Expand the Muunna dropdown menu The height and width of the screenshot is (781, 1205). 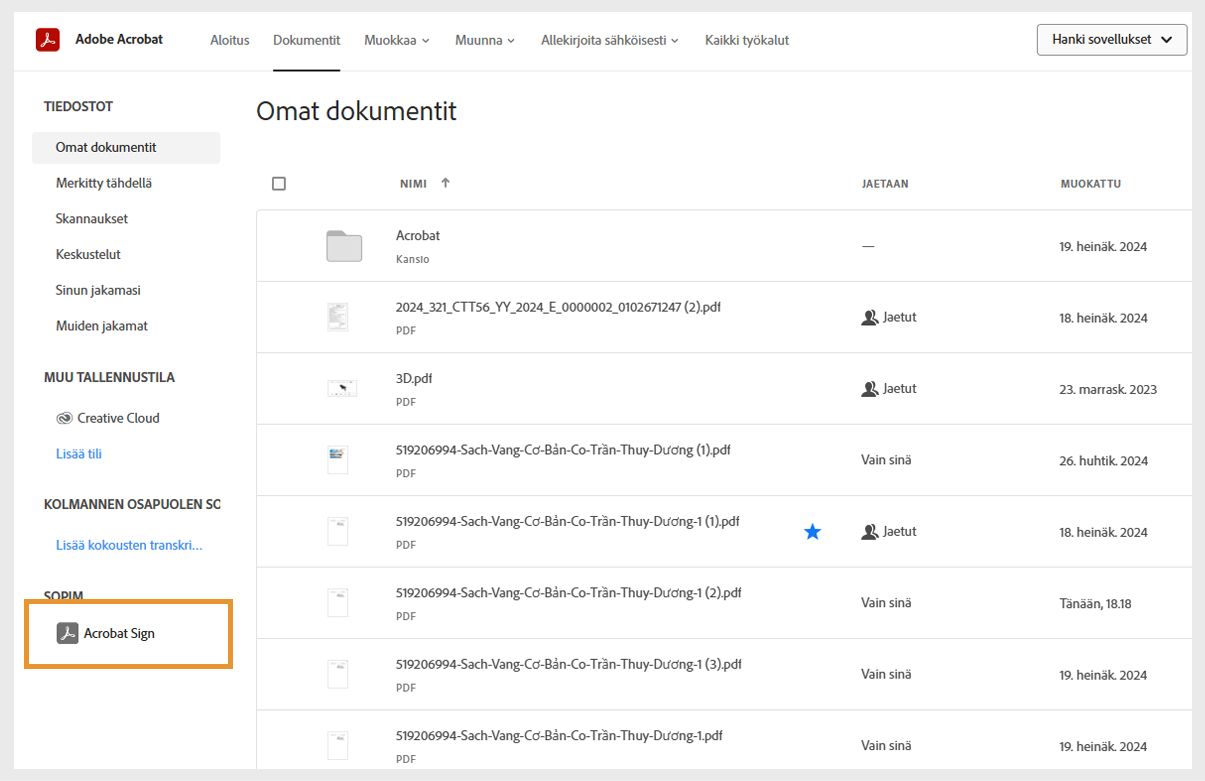tap(485, 40)
